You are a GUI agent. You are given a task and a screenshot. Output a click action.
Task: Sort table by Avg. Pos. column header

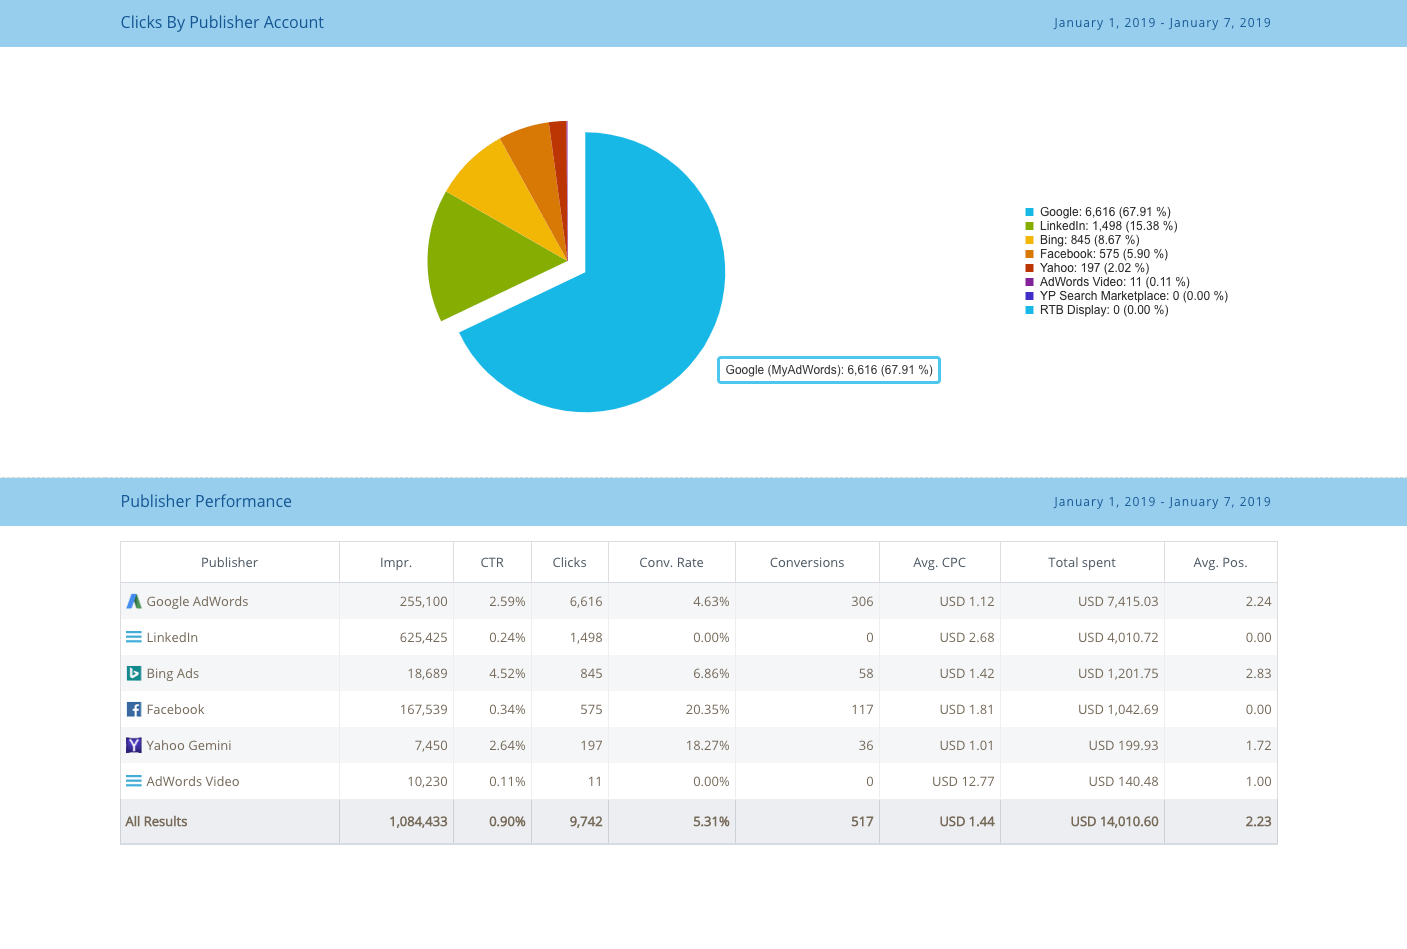(x=1220, y=562)
